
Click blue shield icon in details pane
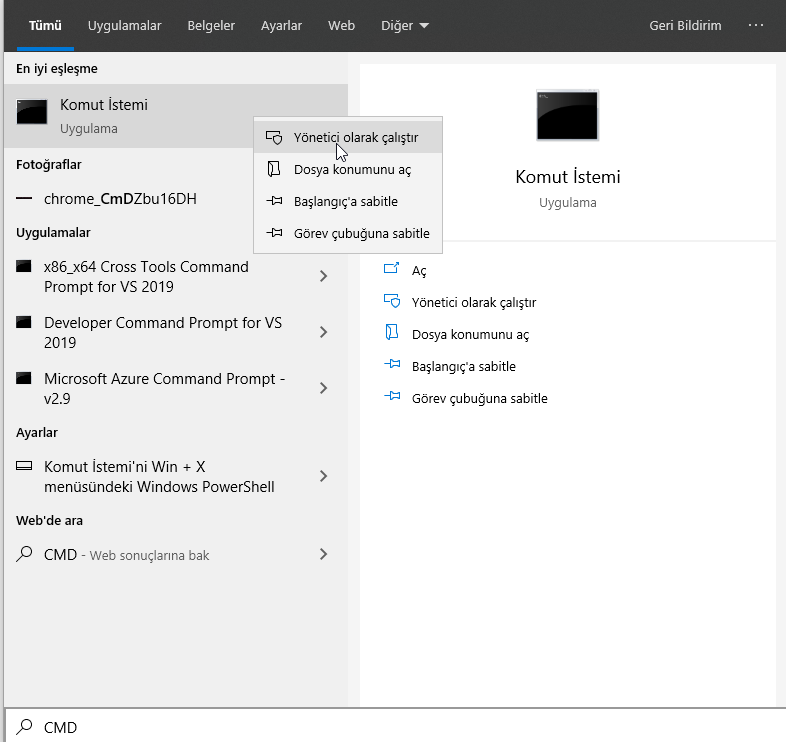(392, 301)
